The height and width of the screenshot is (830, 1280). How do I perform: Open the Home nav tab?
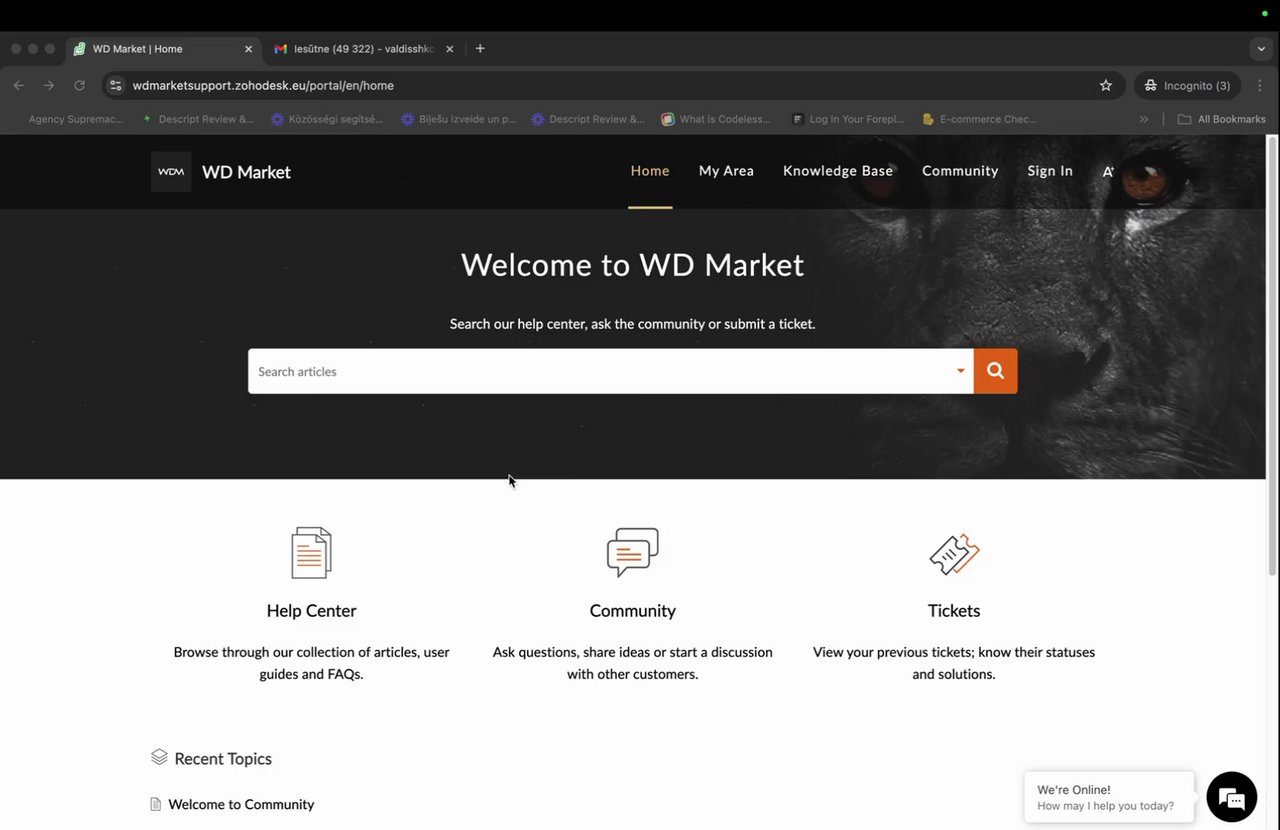(x=650, y=171)
